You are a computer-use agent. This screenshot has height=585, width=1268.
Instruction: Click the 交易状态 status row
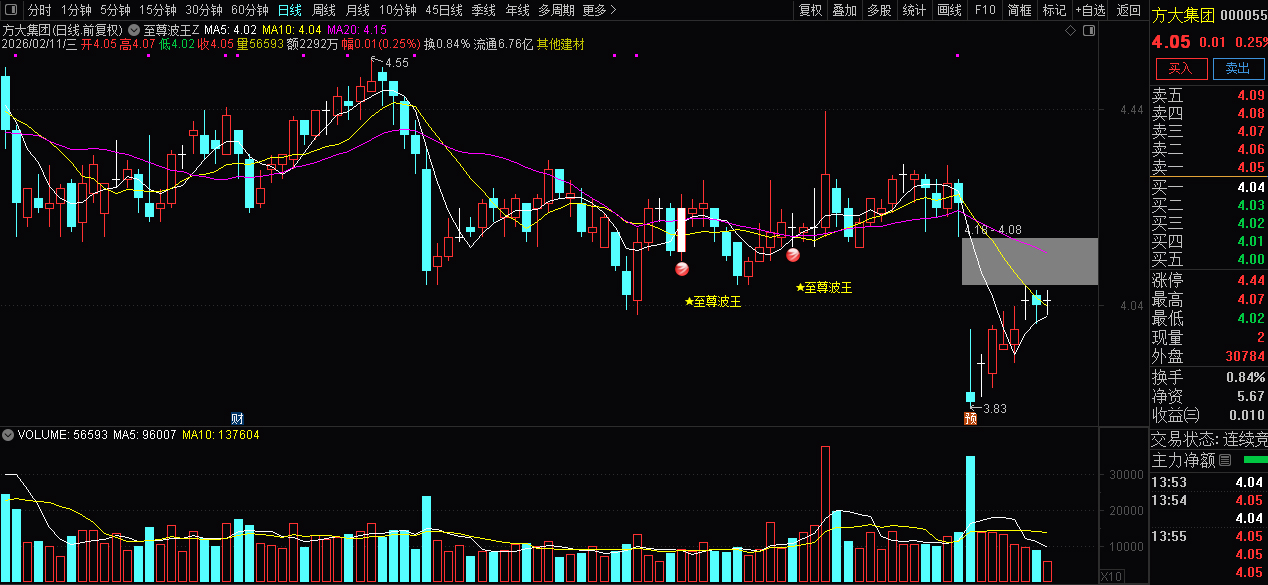1208,439
